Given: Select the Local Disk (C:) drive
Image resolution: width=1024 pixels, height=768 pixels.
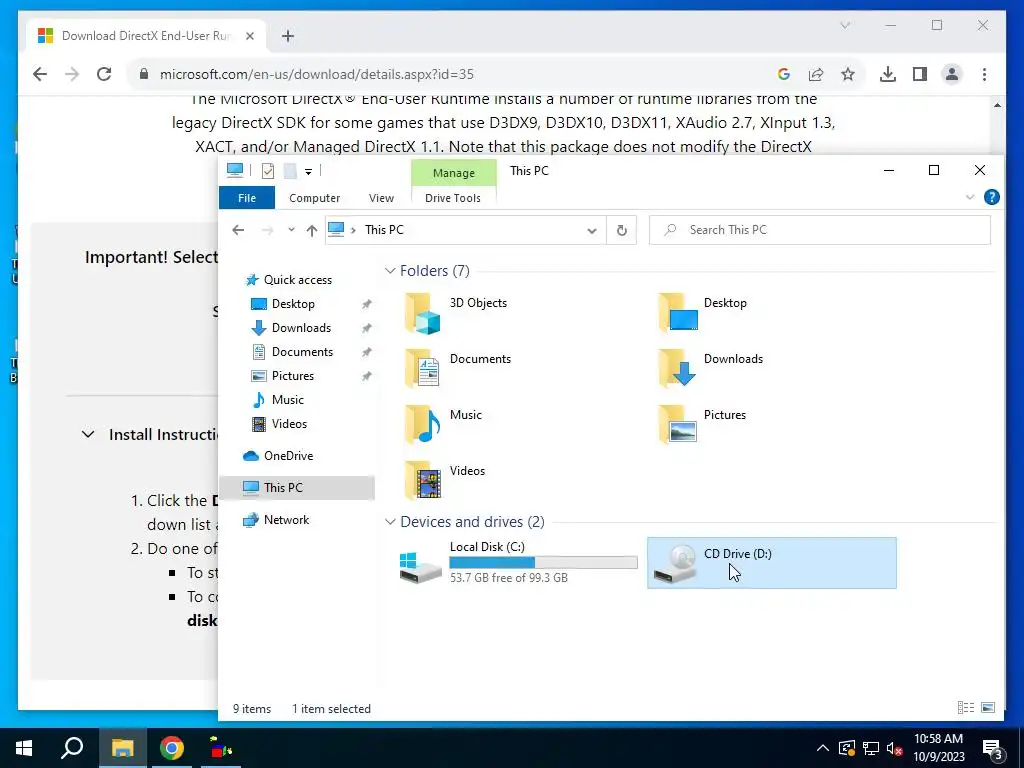Looking at the screenshot, I should tap(519, 563).
